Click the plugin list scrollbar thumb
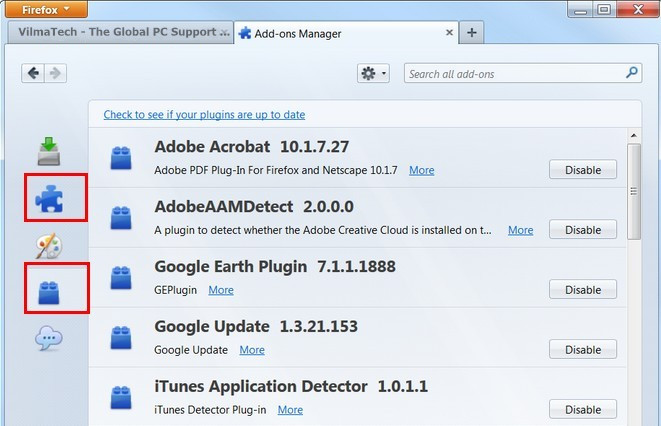Screen dimensions: 661x426 (x=634, y=192)
